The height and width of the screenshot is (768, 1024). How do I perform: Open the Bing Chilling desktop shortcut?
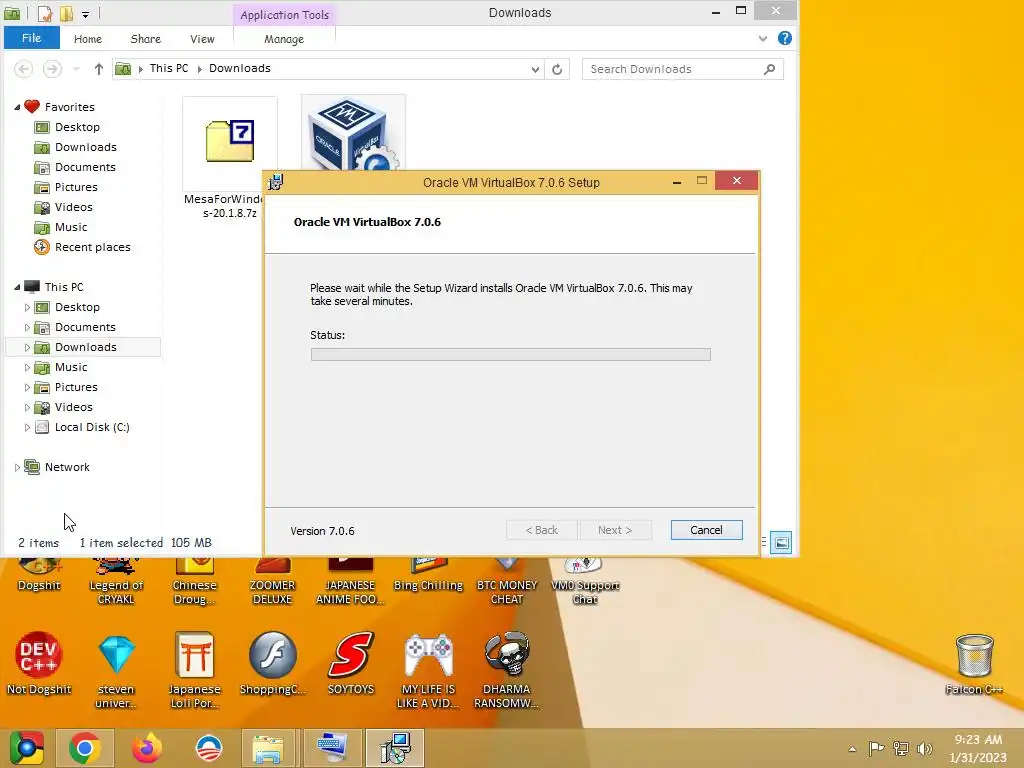pyautogui.click(x=428, y=576)
